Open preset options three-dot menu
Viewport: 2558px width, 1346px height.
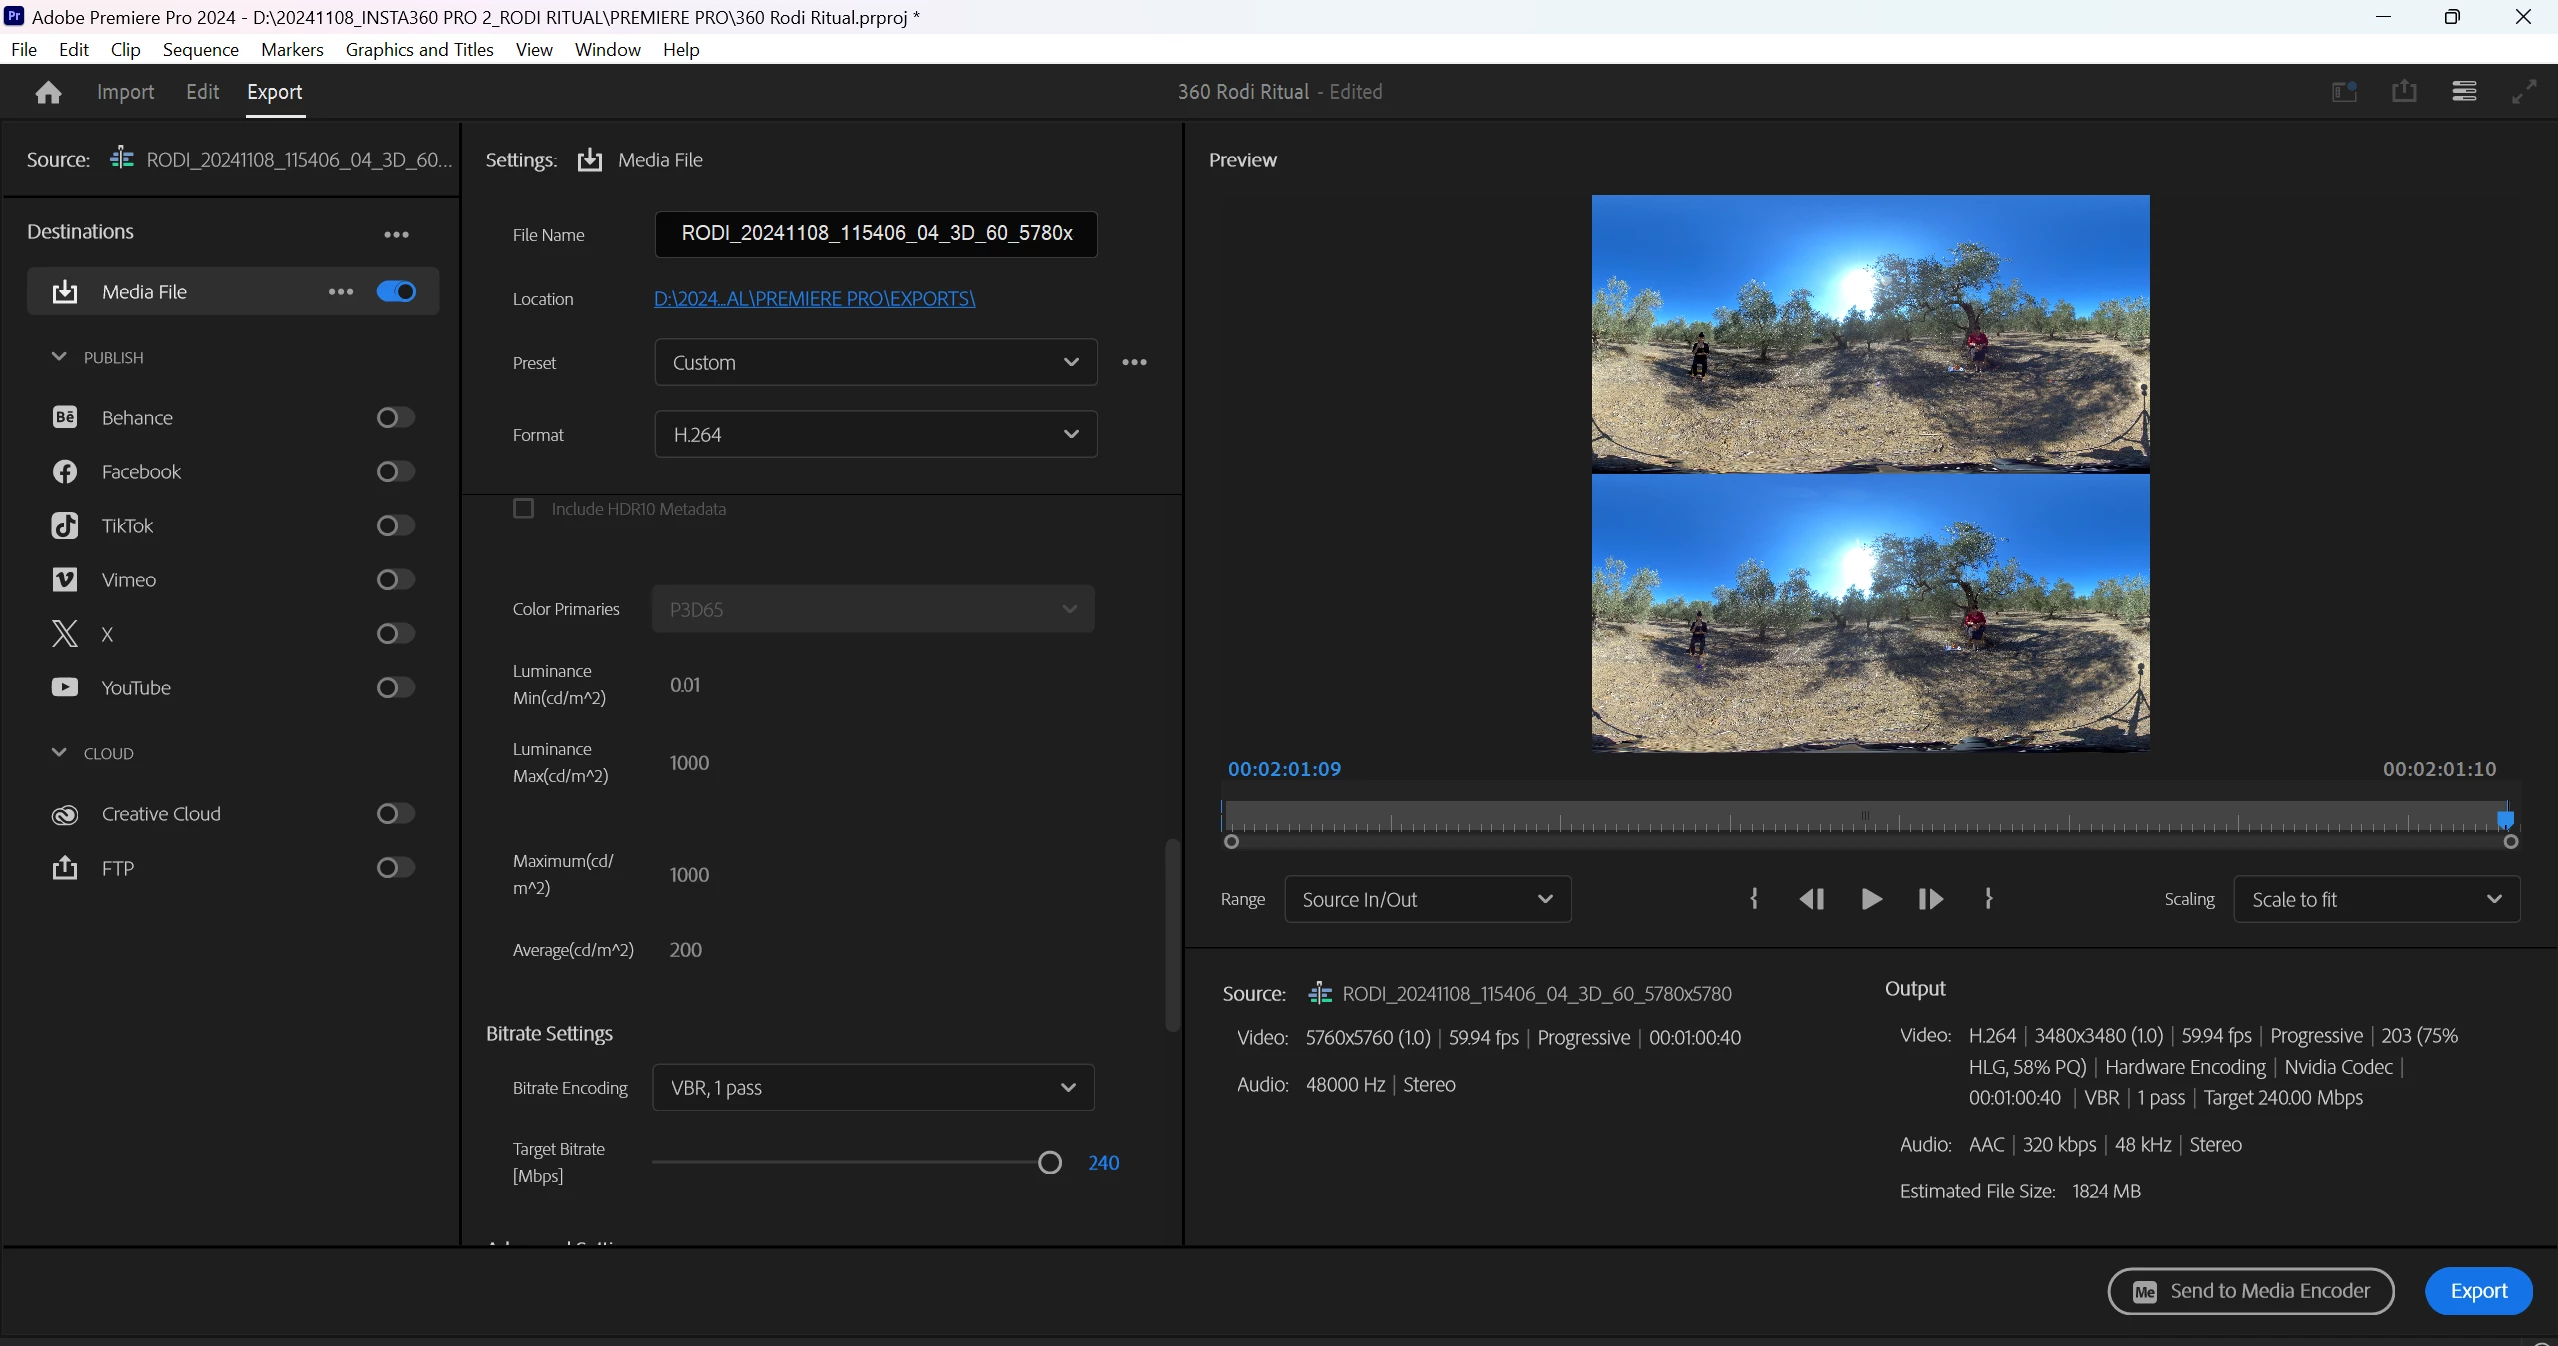click(1134, 362)
